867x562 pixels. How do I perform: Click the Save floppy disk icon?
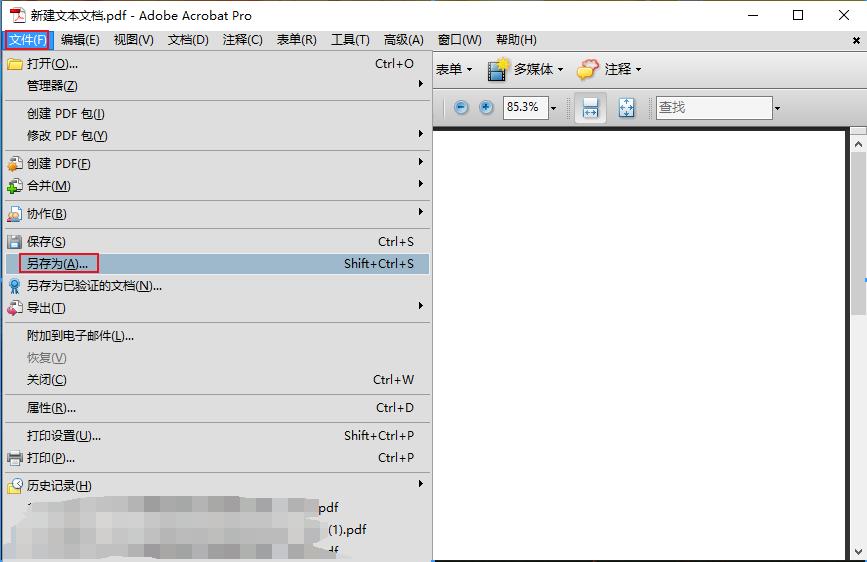(x=15, y=242)
